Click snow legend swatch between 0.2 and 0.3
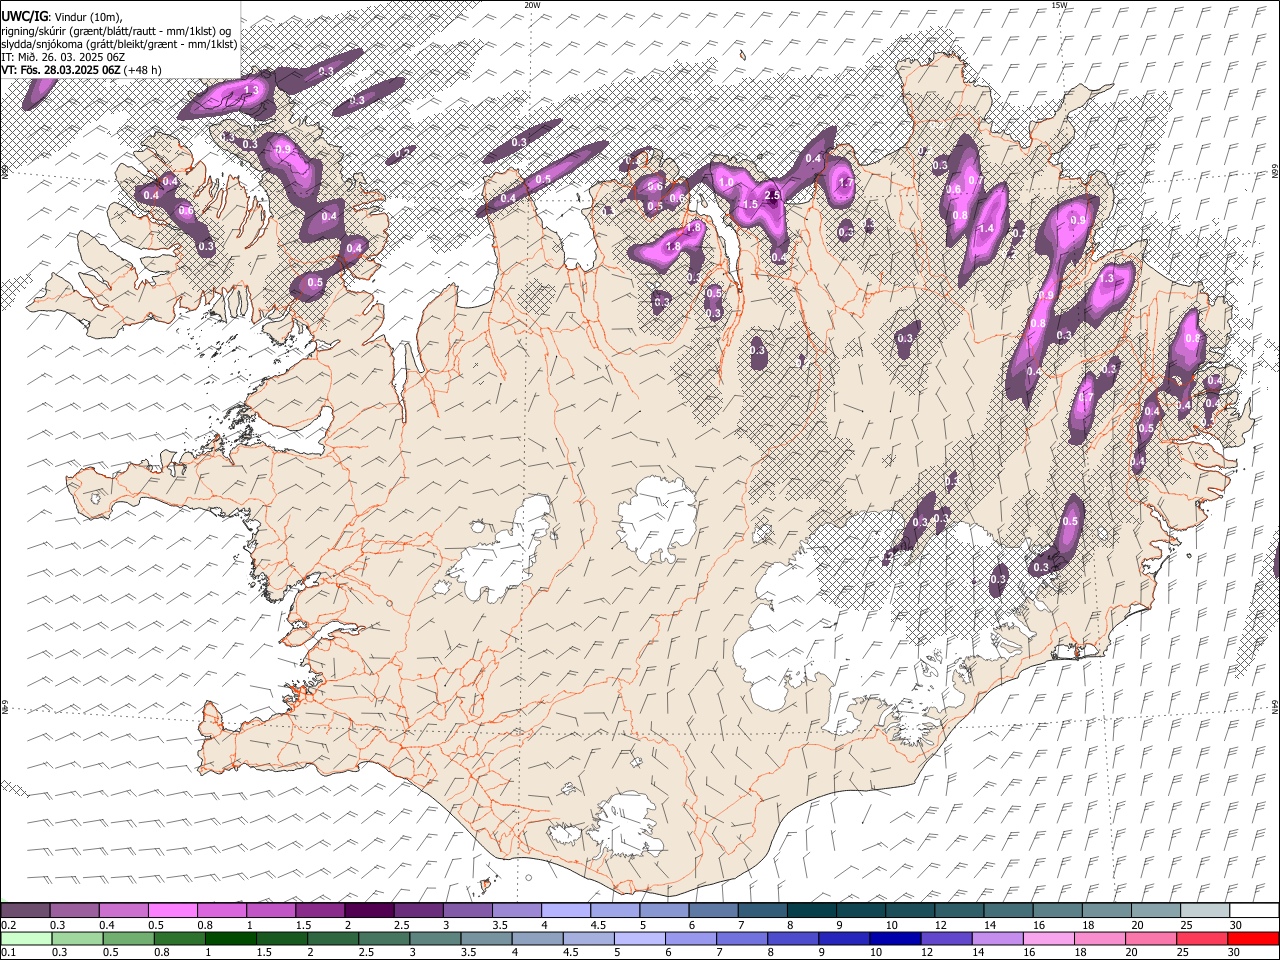1280x960 pixels. pyautogui.click(x=25, y=910)
